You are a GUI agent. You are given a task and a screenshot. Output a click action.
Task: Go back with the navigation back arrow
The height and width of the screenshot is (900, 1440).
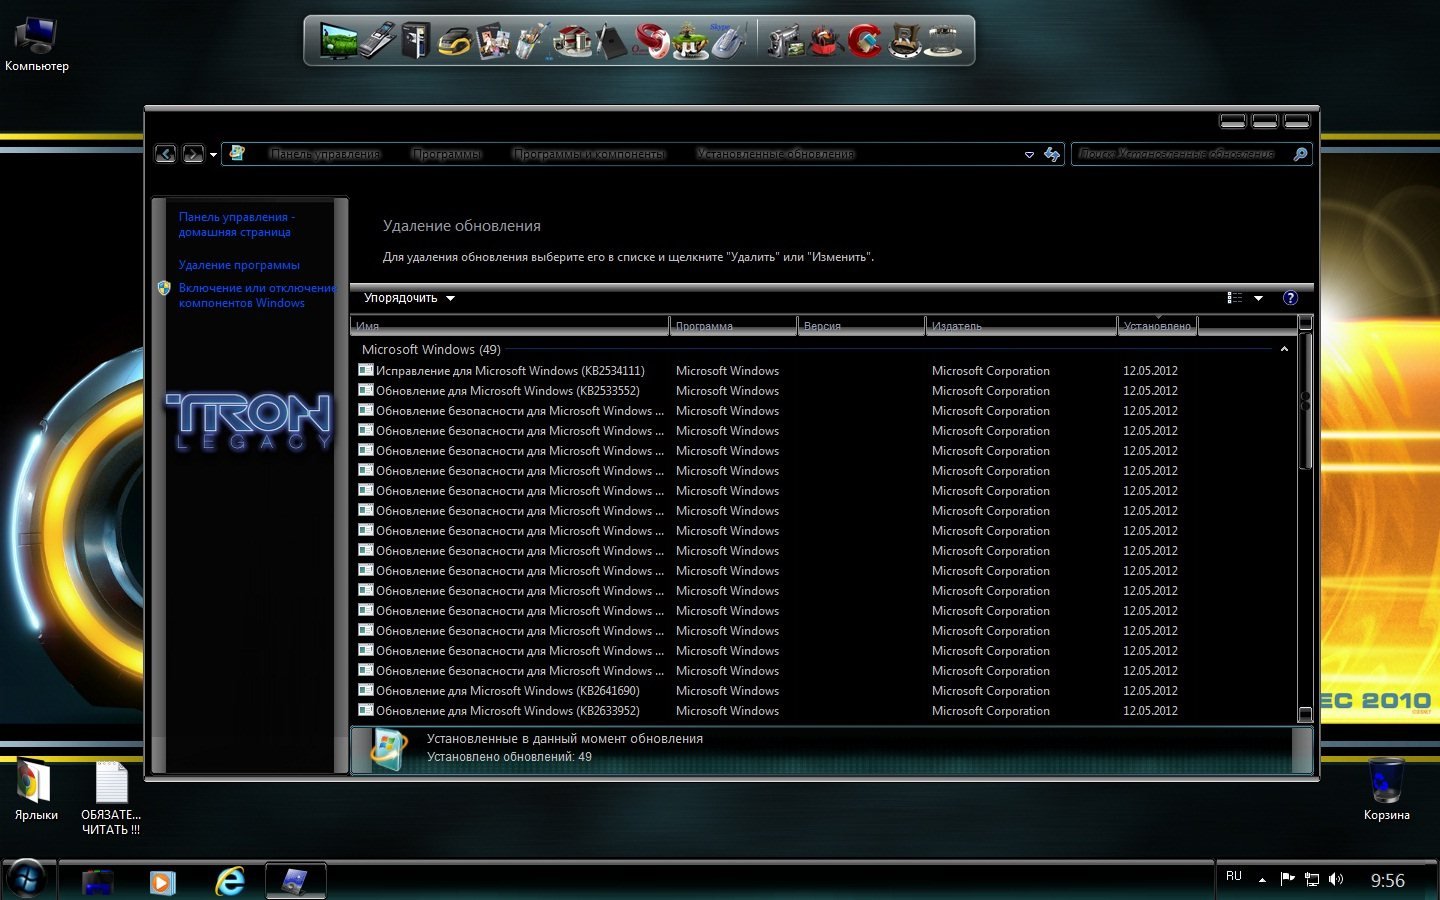click(166, 154)
